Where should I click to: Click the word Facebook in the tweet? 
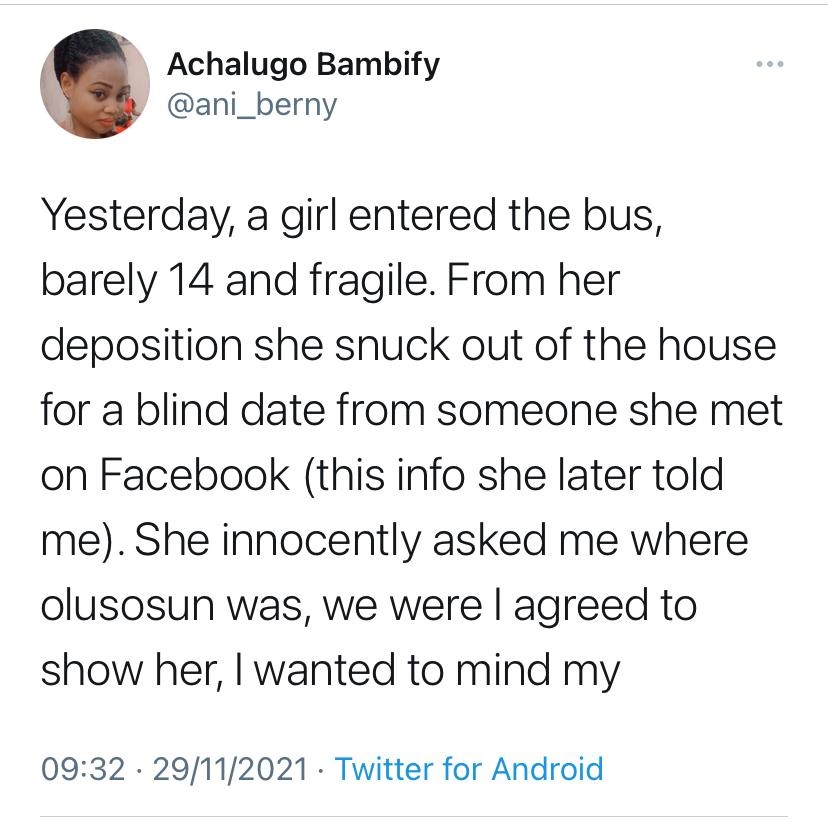click(195, 475)
